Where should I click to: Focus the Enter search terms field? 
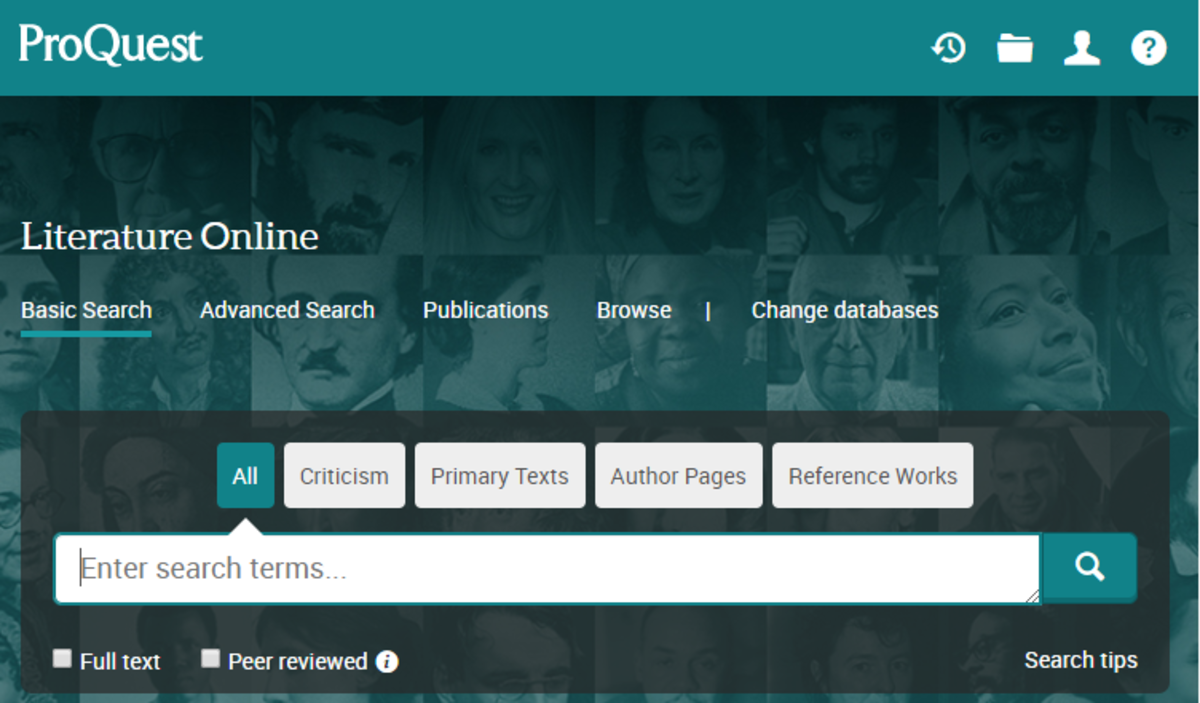(x=547, y=568)
